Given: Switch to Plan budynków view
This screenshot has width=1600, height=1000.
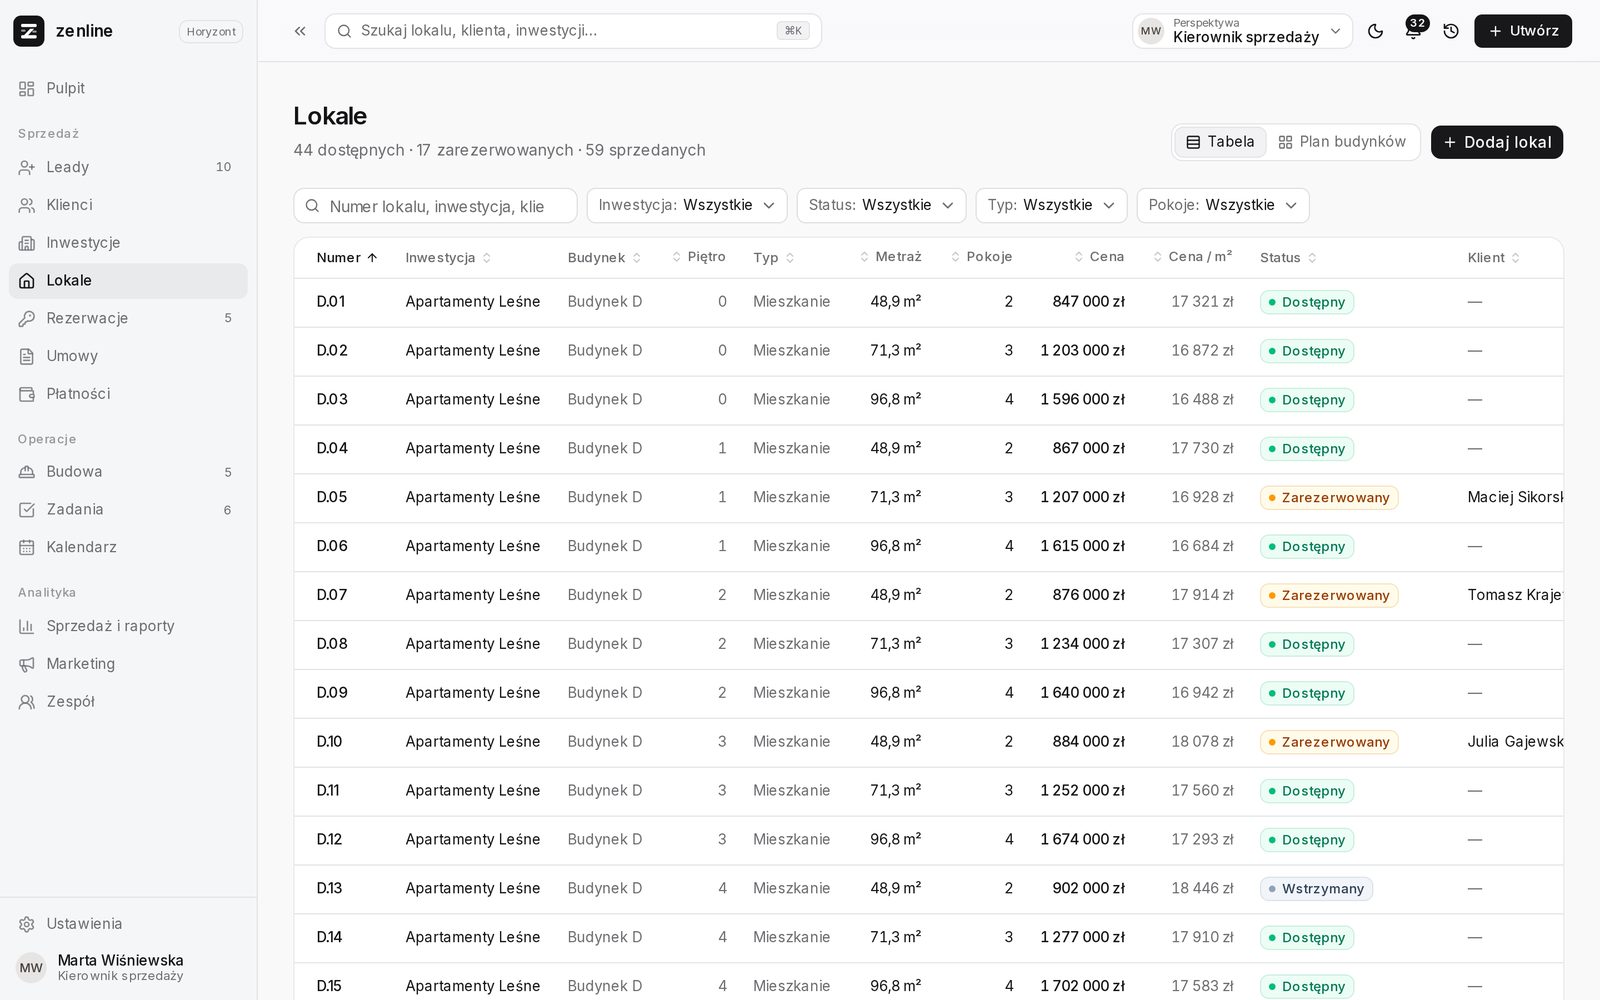Looking at the screenshot, I should (x=1342, y=142).
